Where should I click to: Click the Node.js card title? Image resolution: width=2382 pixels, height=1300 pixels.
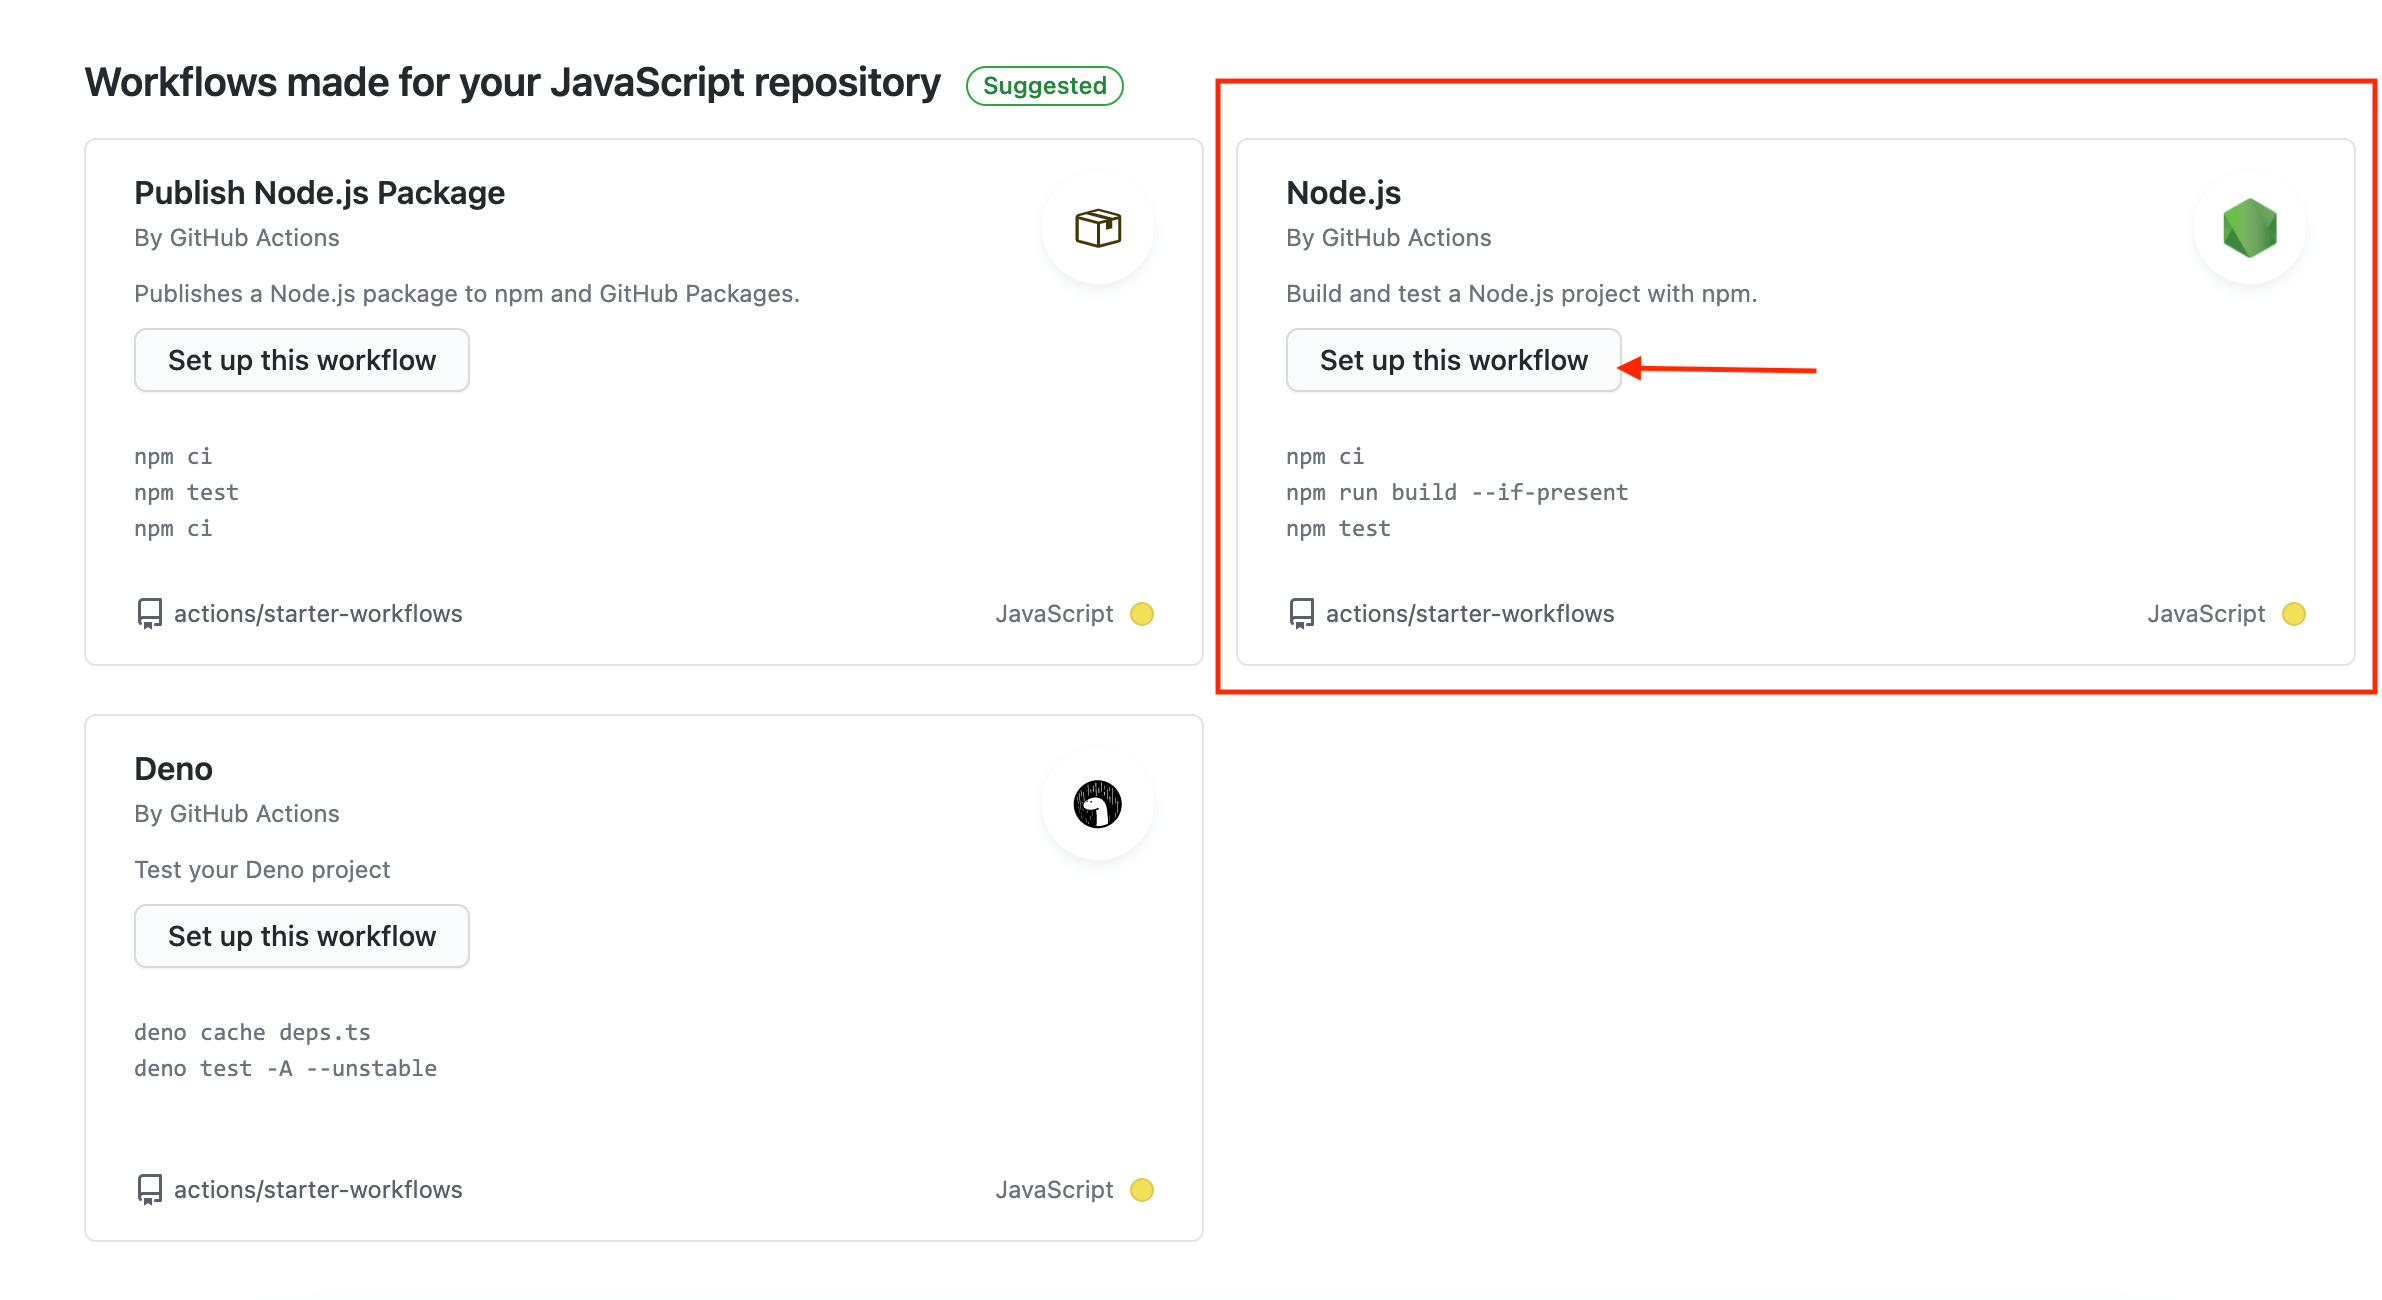(x=1343, y=193)
